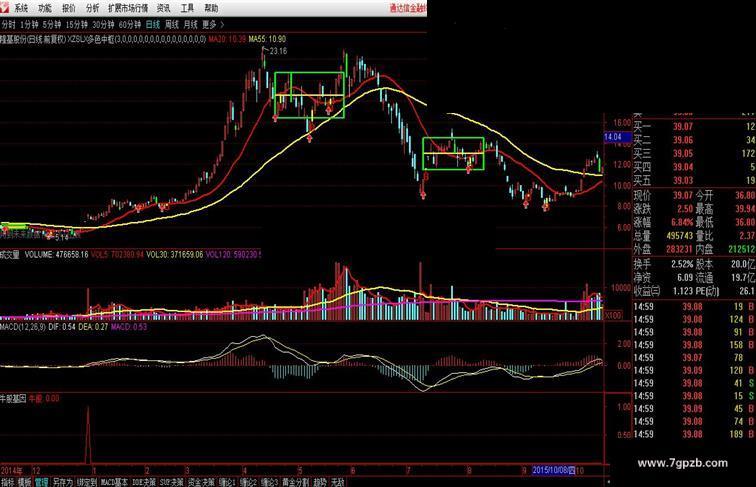Click the 收益(二) 1.123 value
756x487 pixels.
(683, 291)
